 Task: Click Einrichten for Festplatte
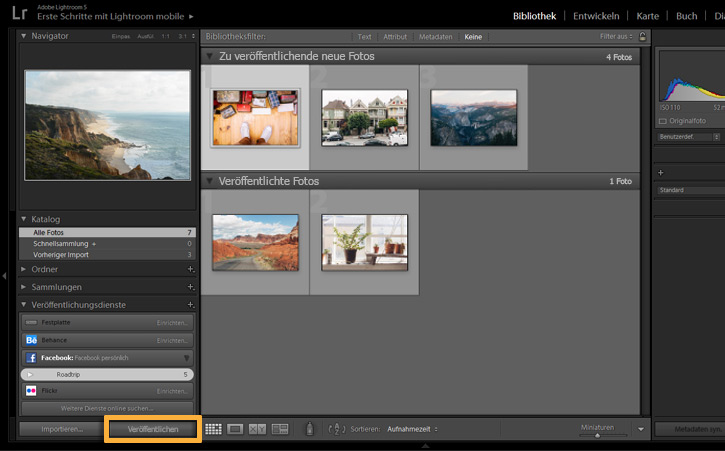[172, 323]
